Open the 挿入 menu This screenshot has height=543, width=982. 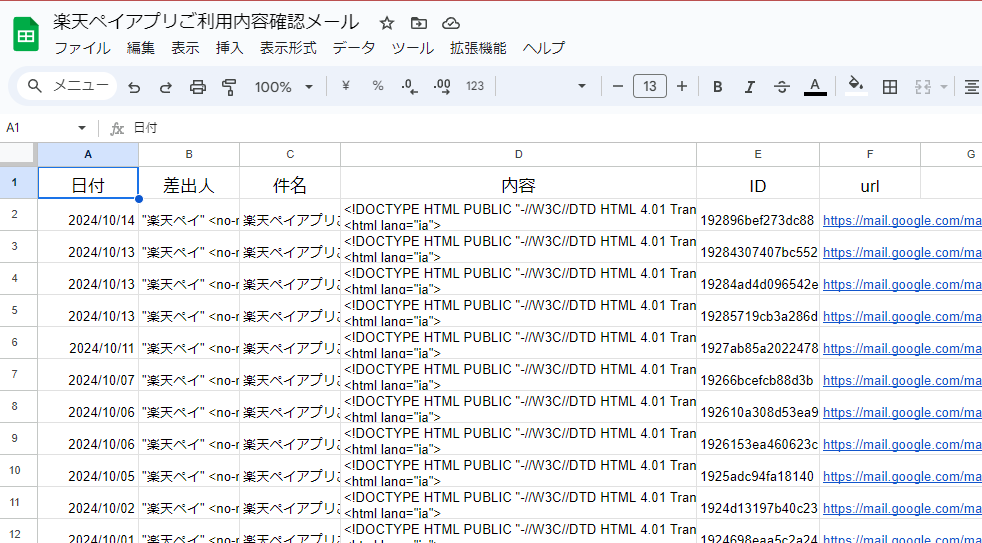(229, 48)
